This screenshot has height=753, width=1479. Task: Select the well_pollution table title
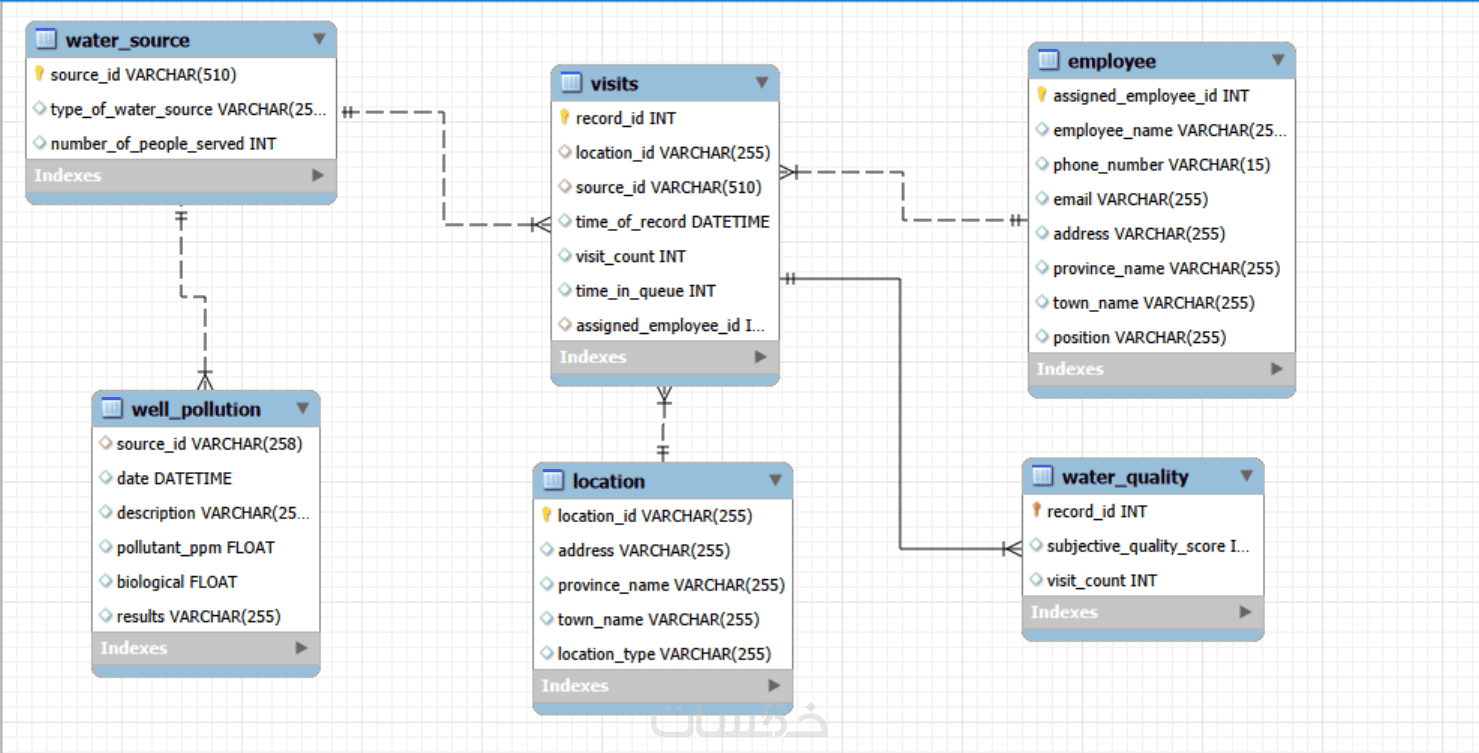pos(196,410)
